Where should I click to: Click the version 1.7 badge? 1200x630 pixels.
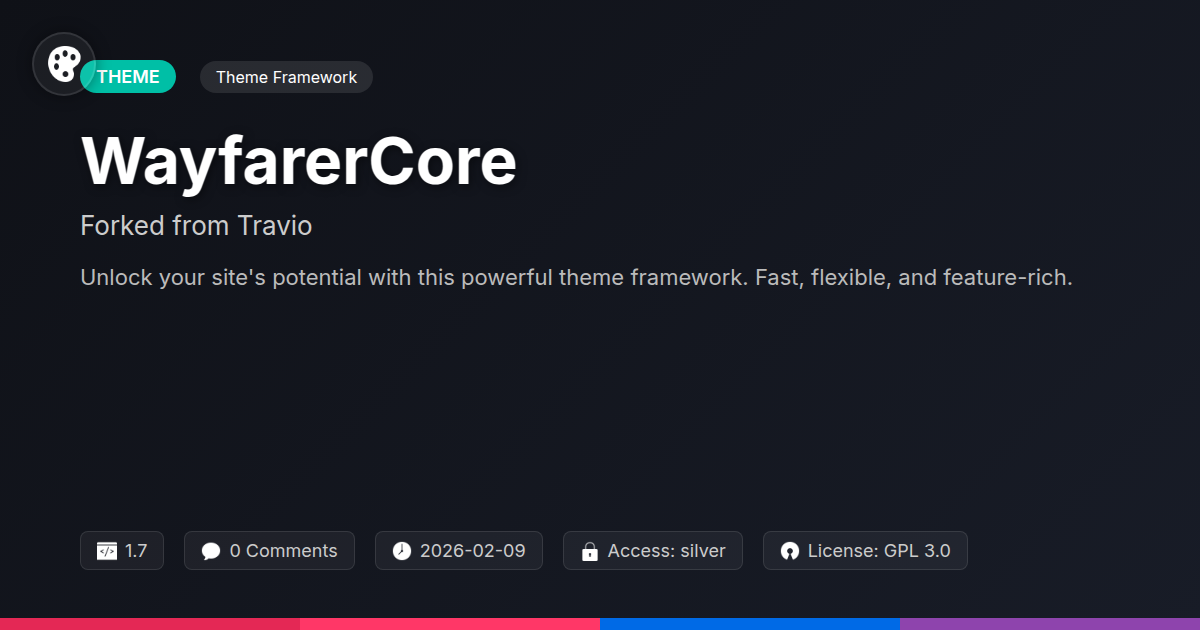tap(122, 551)
